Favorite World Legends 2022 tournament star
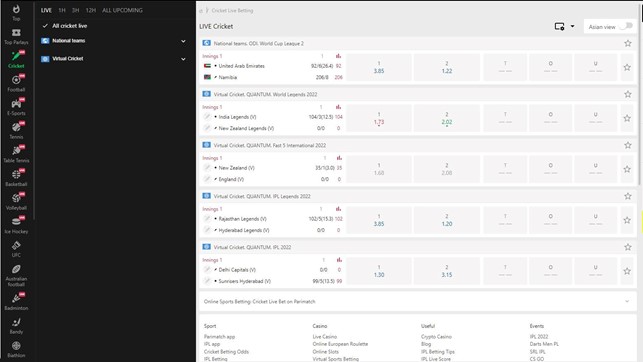 627,94
